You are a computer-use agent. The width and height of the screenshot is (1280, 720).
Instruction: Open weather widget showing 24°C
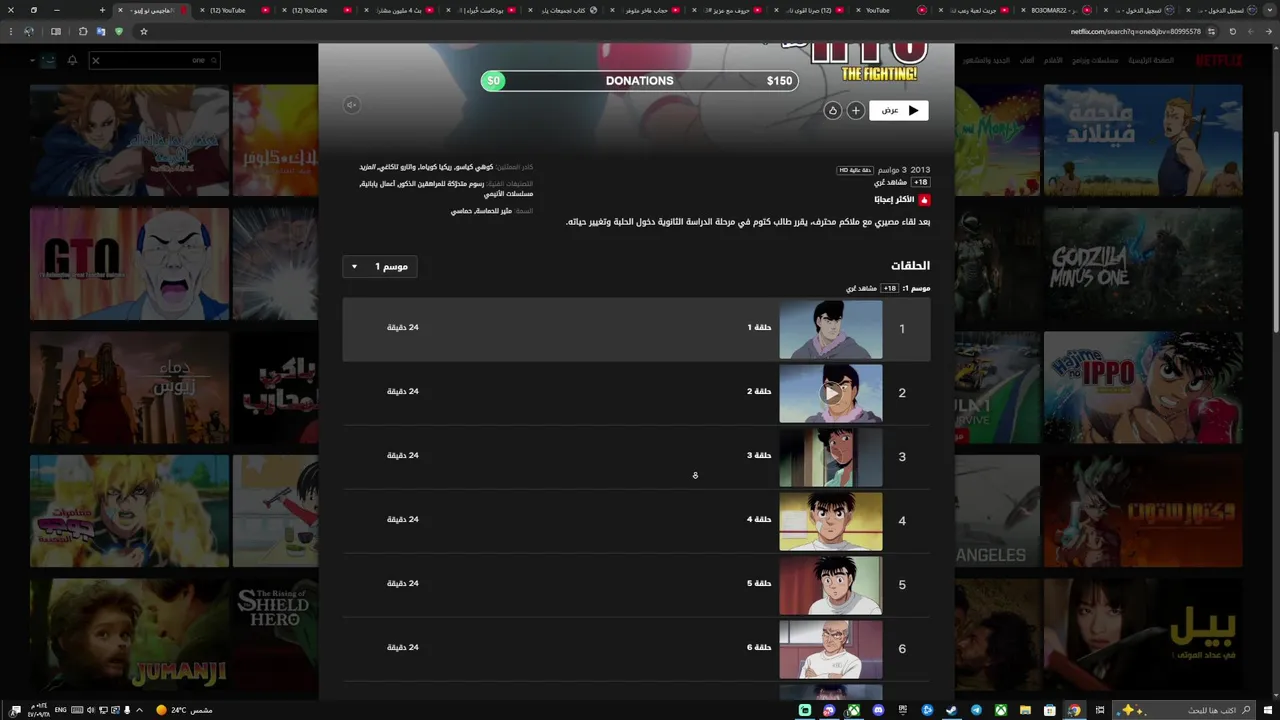point(185,710)
